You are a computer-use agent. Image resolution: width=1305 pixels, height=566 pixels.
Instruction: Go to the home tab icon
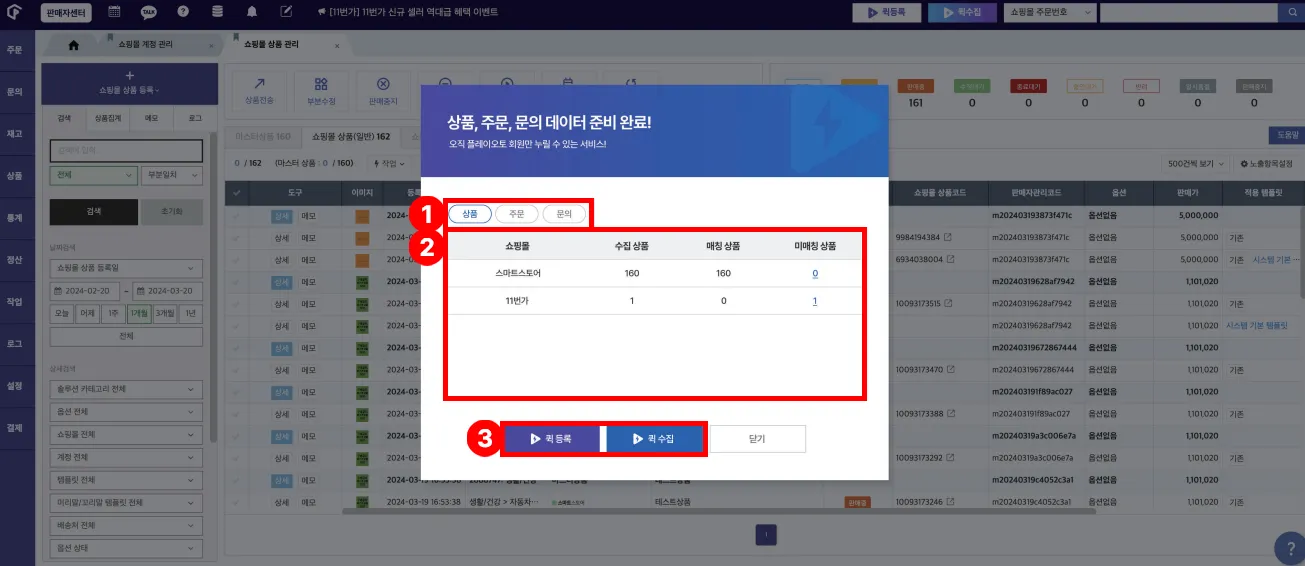pyautogui.click(x=73, y=45)
